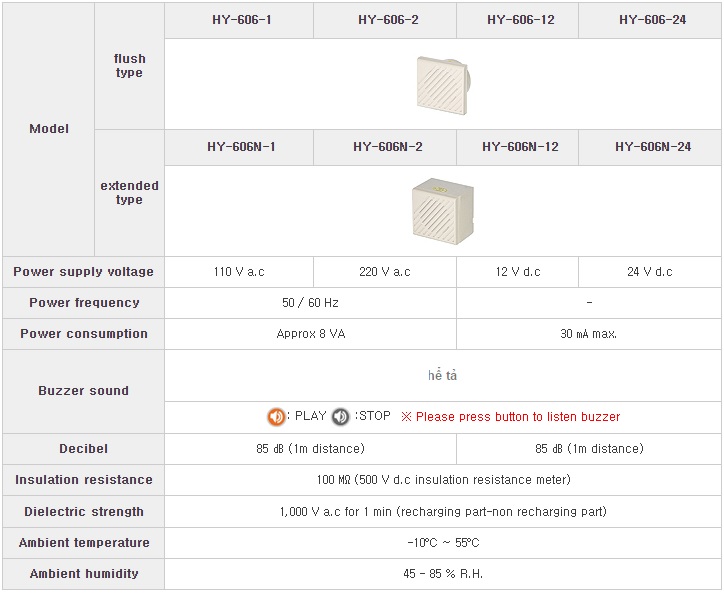724x593 pixels.
Task: Click the 'Insulation resistance' row label
Action: [84, 480]
